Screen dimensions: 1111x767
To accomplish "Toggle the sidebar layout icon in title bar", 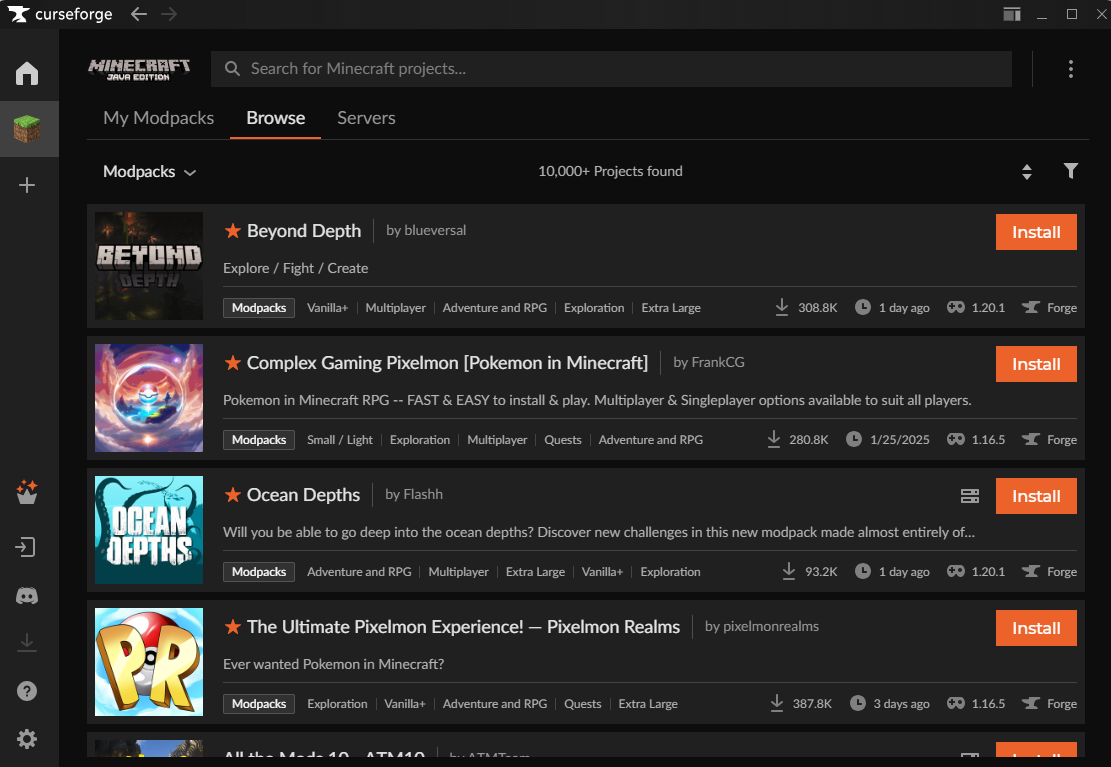I will coord(1012,14).
